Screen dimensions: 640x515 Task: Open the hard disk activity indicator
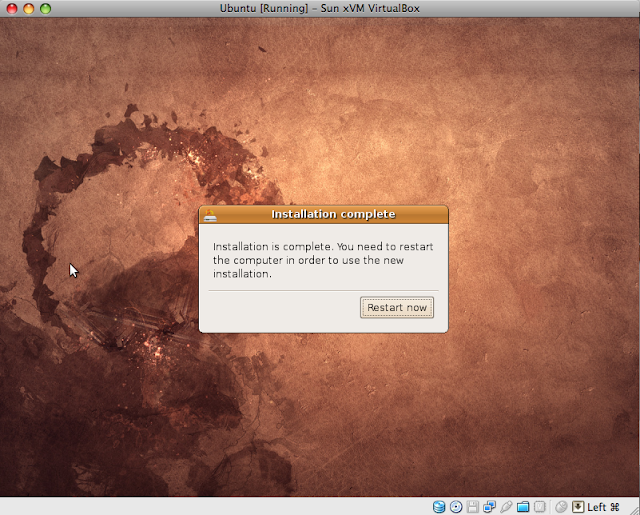pos(439,507)
